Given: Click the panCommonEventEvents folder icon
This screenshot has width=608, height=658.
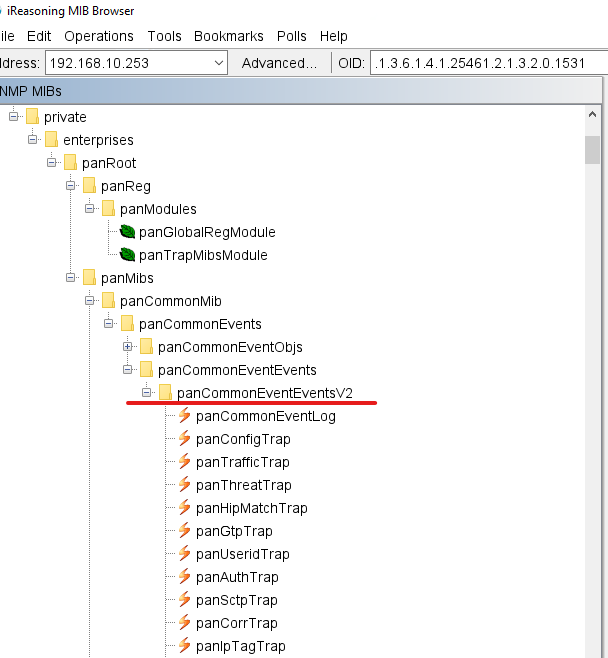Looking at the screenshot, I should (x=146, y=370).
